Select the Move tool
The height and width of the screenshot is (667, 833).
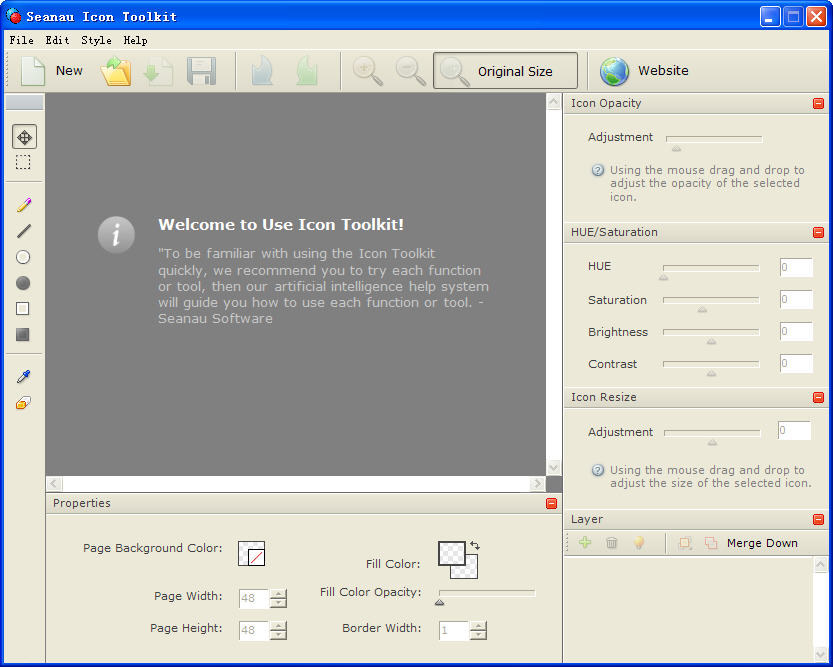point(24,137)
